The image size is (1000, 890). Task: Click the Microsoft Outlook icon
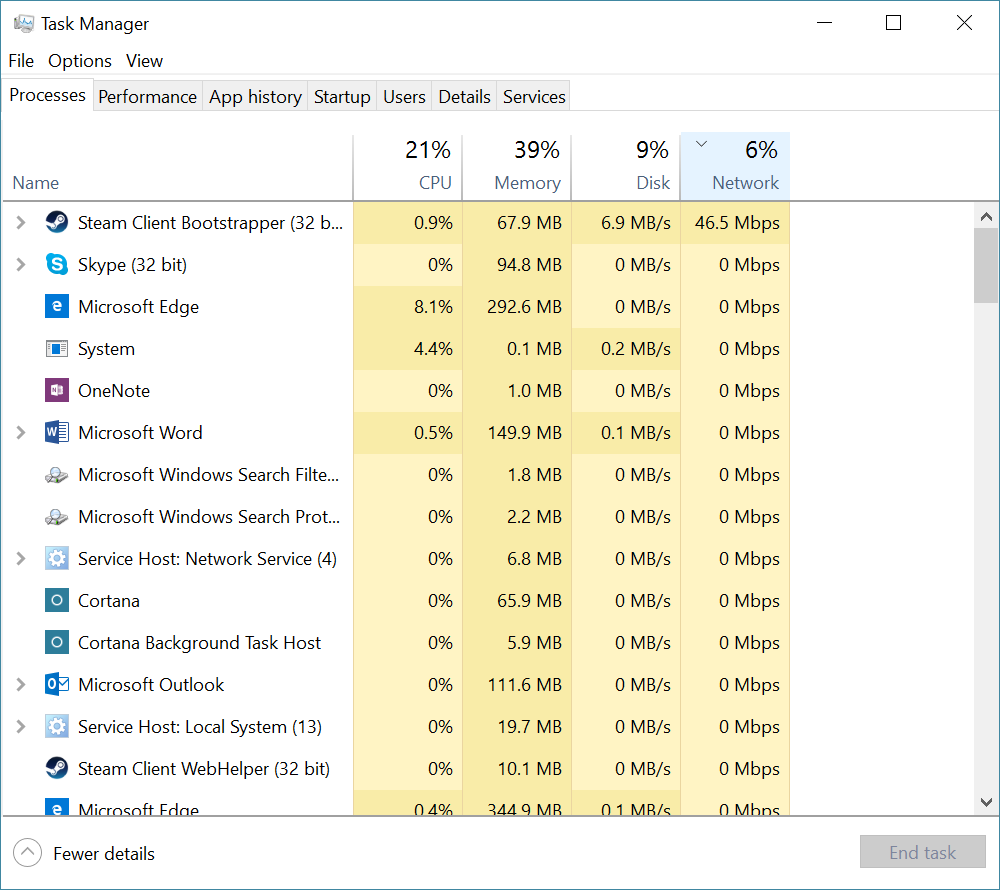[57, 684]
